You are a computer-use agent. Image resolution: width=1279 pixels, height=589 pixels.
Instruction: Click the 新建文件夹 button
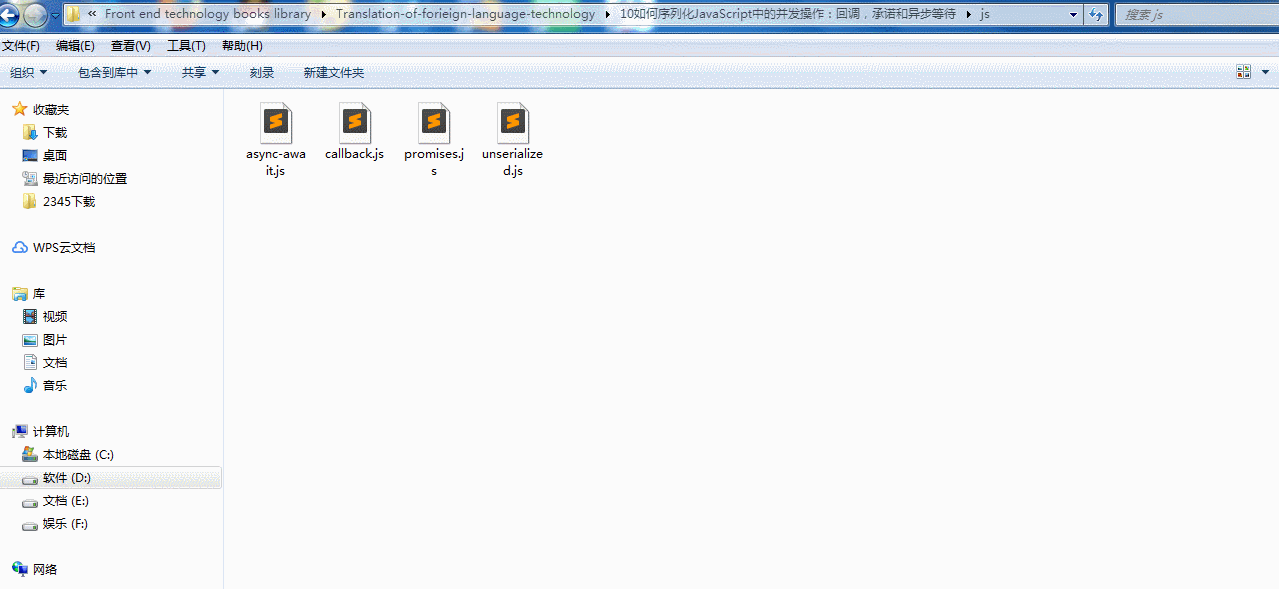334,72
